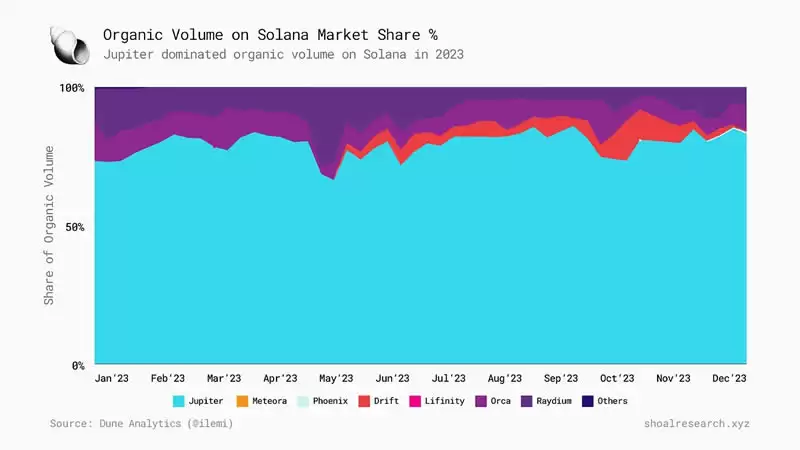The height and width of the screenshot is (450, 800).
Task: Click the Shoal shell logo
Action: point(70,45)
